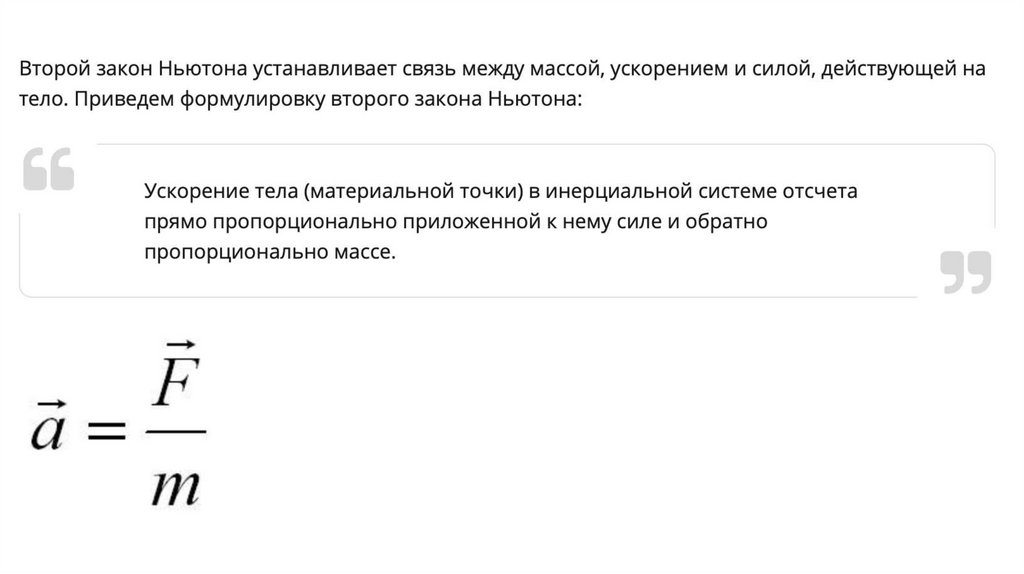Click the vector arrow above letter a

point(45,404)
